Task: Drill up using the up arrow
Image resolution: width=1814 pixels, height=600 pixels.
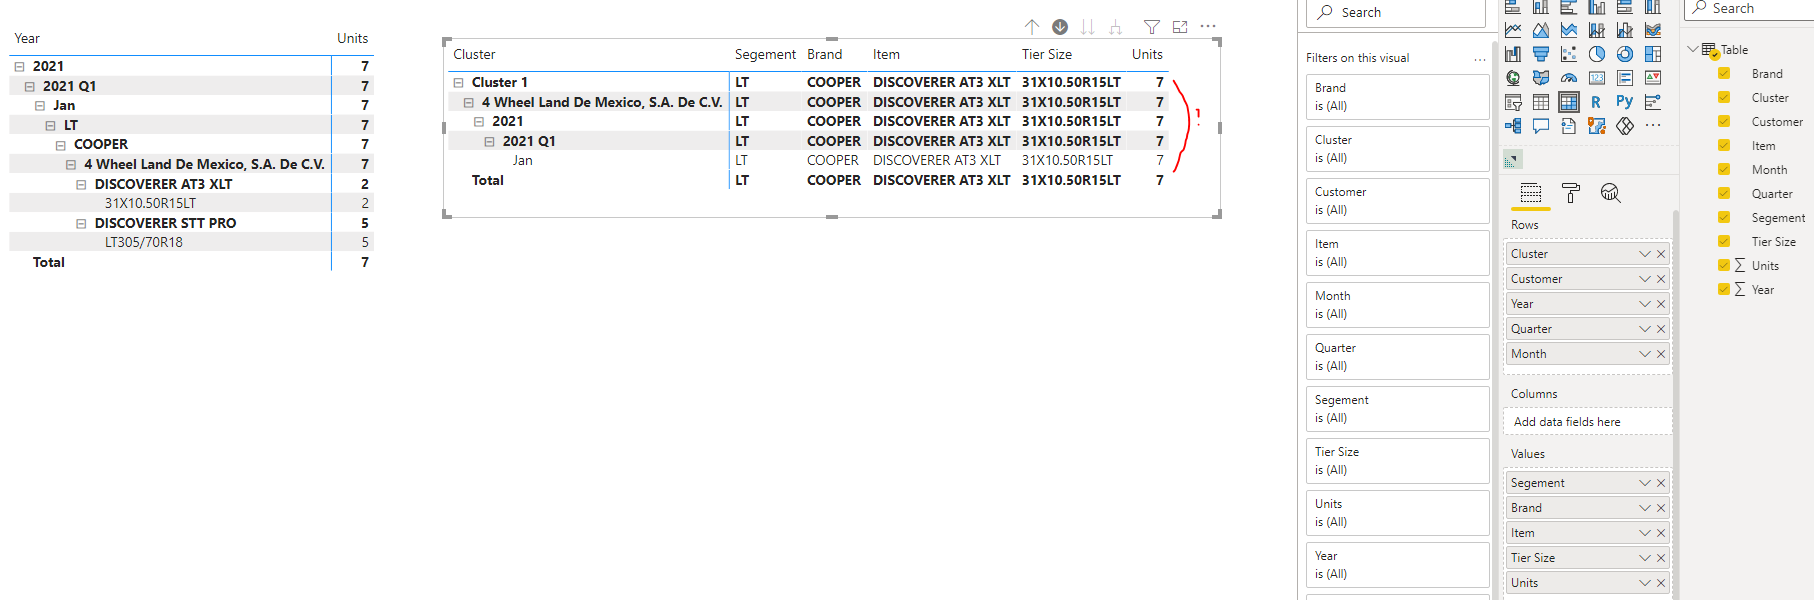Action: tap(1032, 27)
